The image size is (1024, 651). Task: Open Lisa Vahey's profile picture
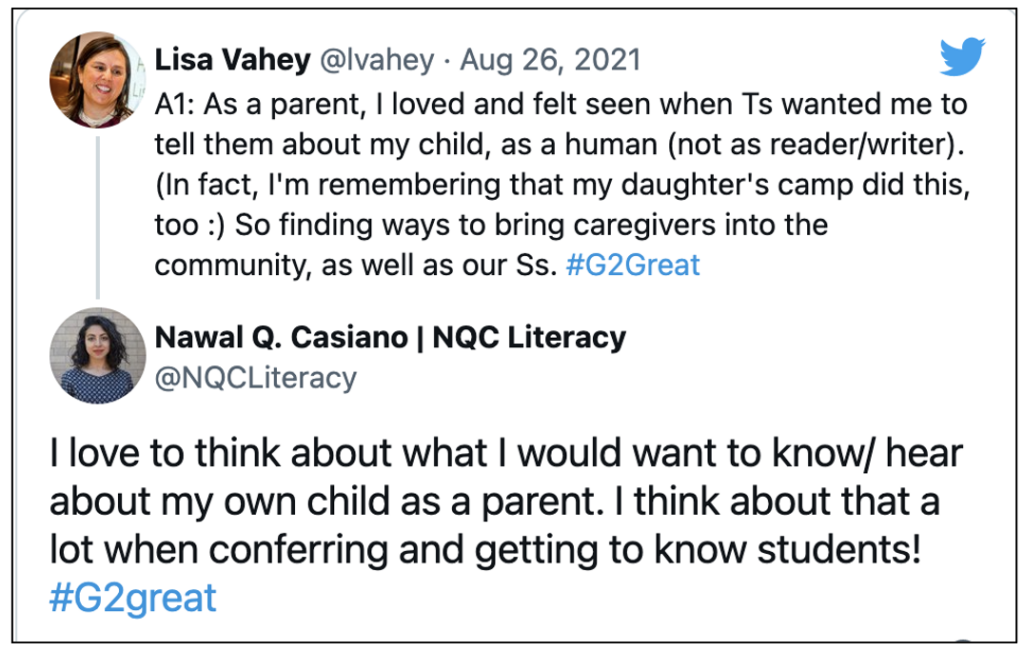pos(97,80)
